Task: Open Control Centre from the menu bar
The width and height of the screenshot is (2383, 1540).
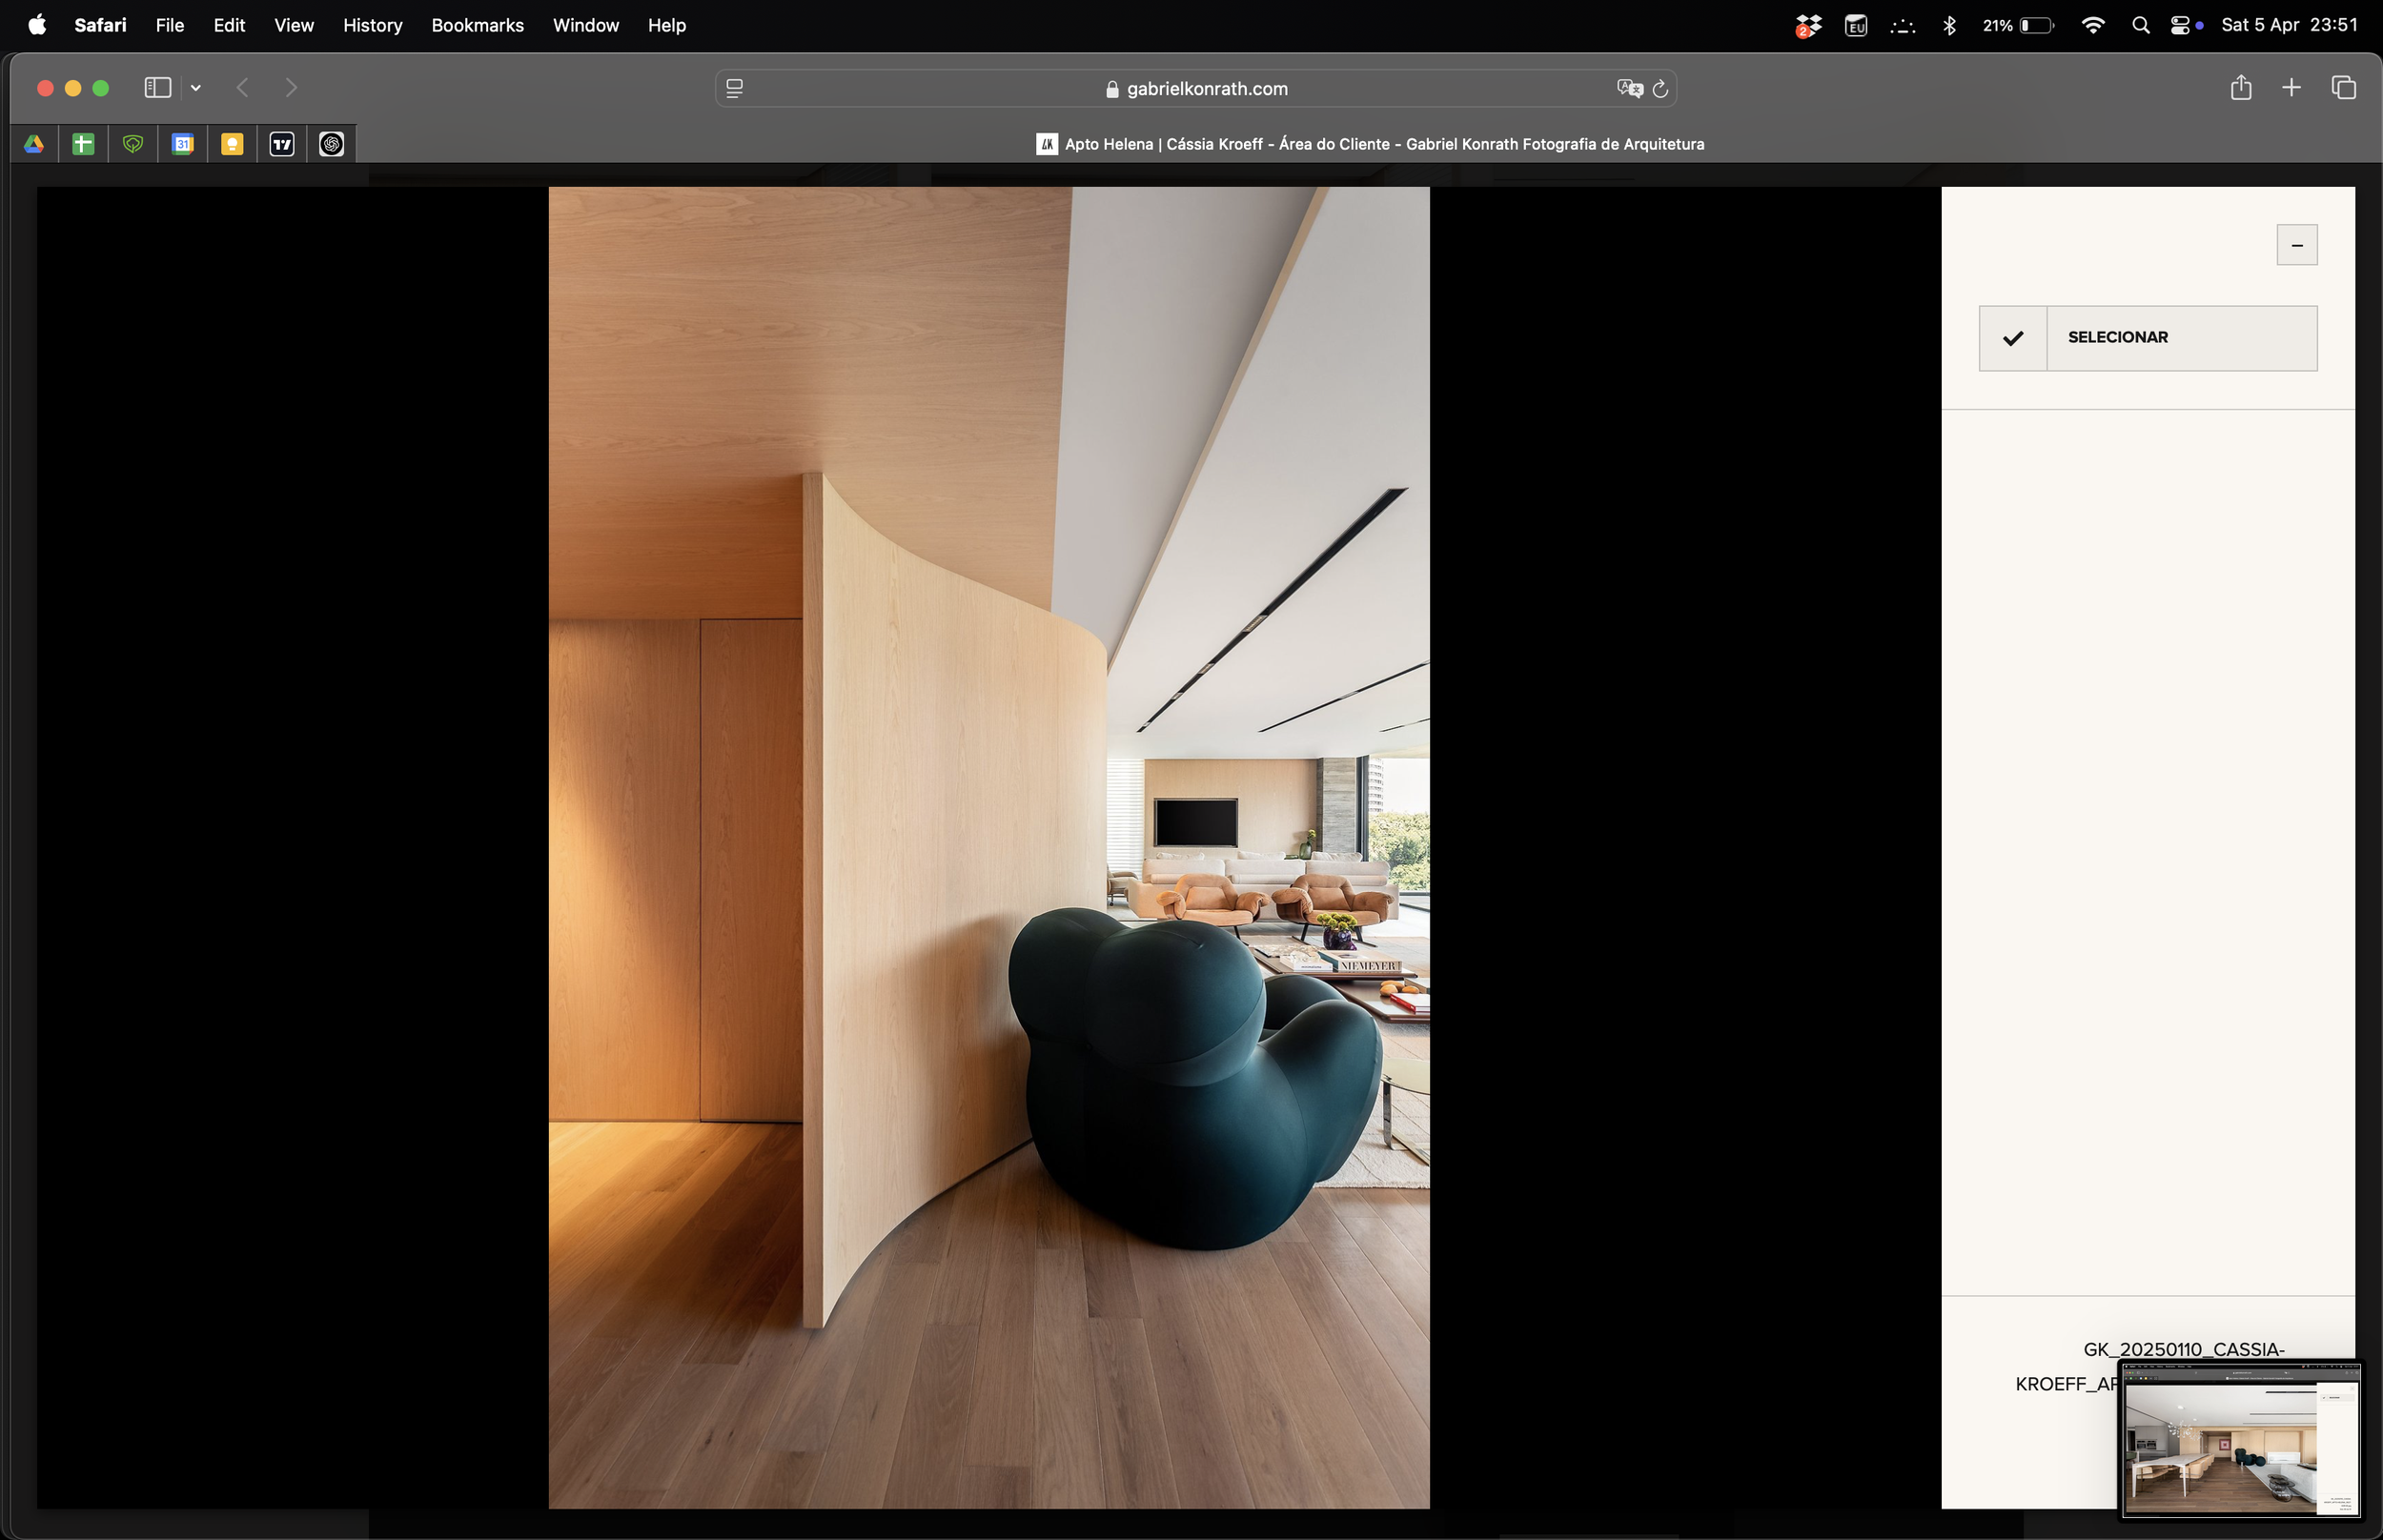Action: 2180,25
